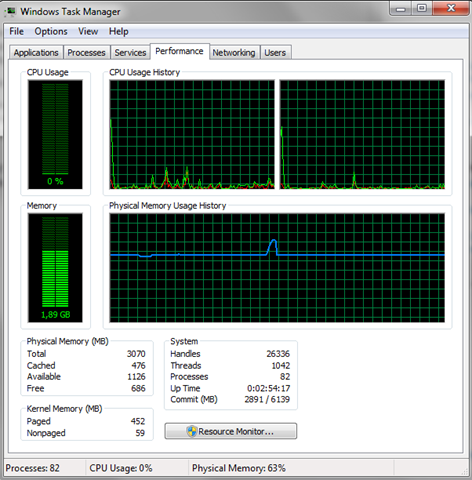Open the Help menu
Screen dimensions: 472x480
(x=118, y=31)
